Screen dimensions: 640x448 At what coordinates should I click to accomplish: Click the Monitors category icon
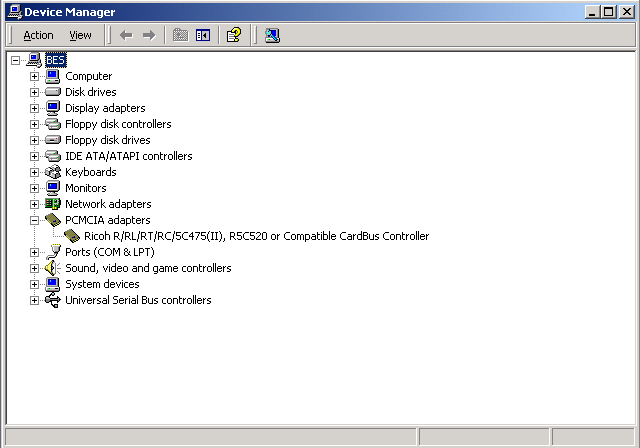53,188
